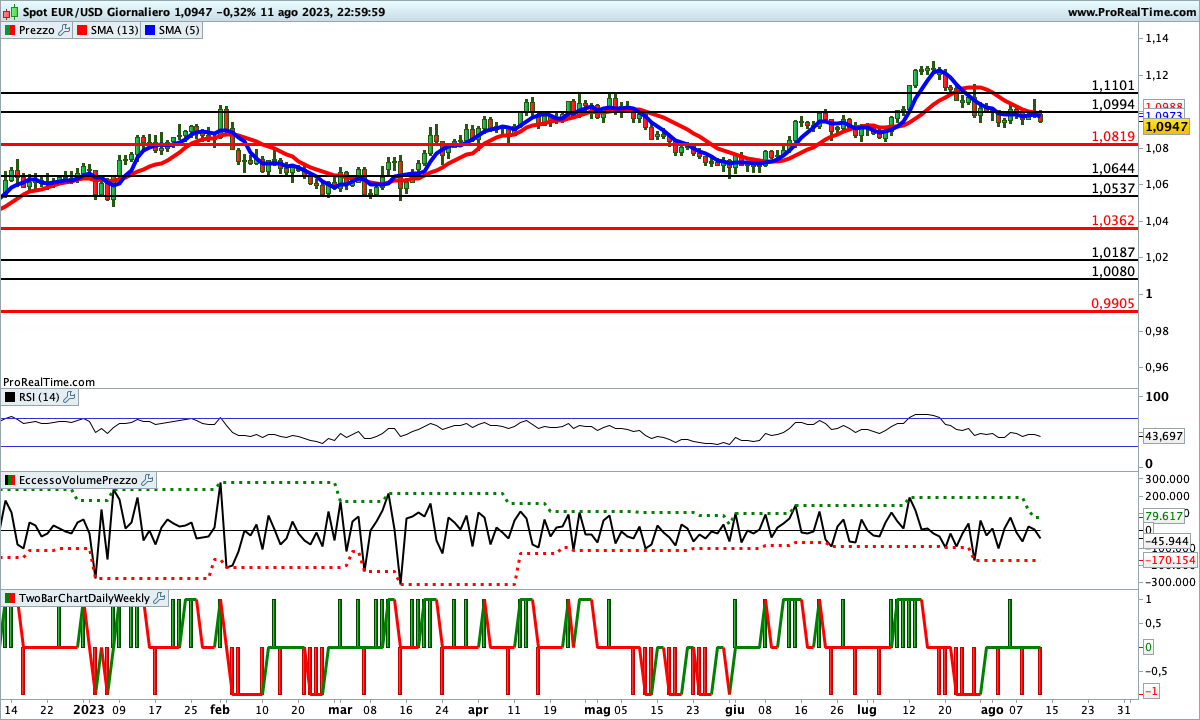Select the Prezzo indicator label
The image size is (1200, 720).
(37, 30)
